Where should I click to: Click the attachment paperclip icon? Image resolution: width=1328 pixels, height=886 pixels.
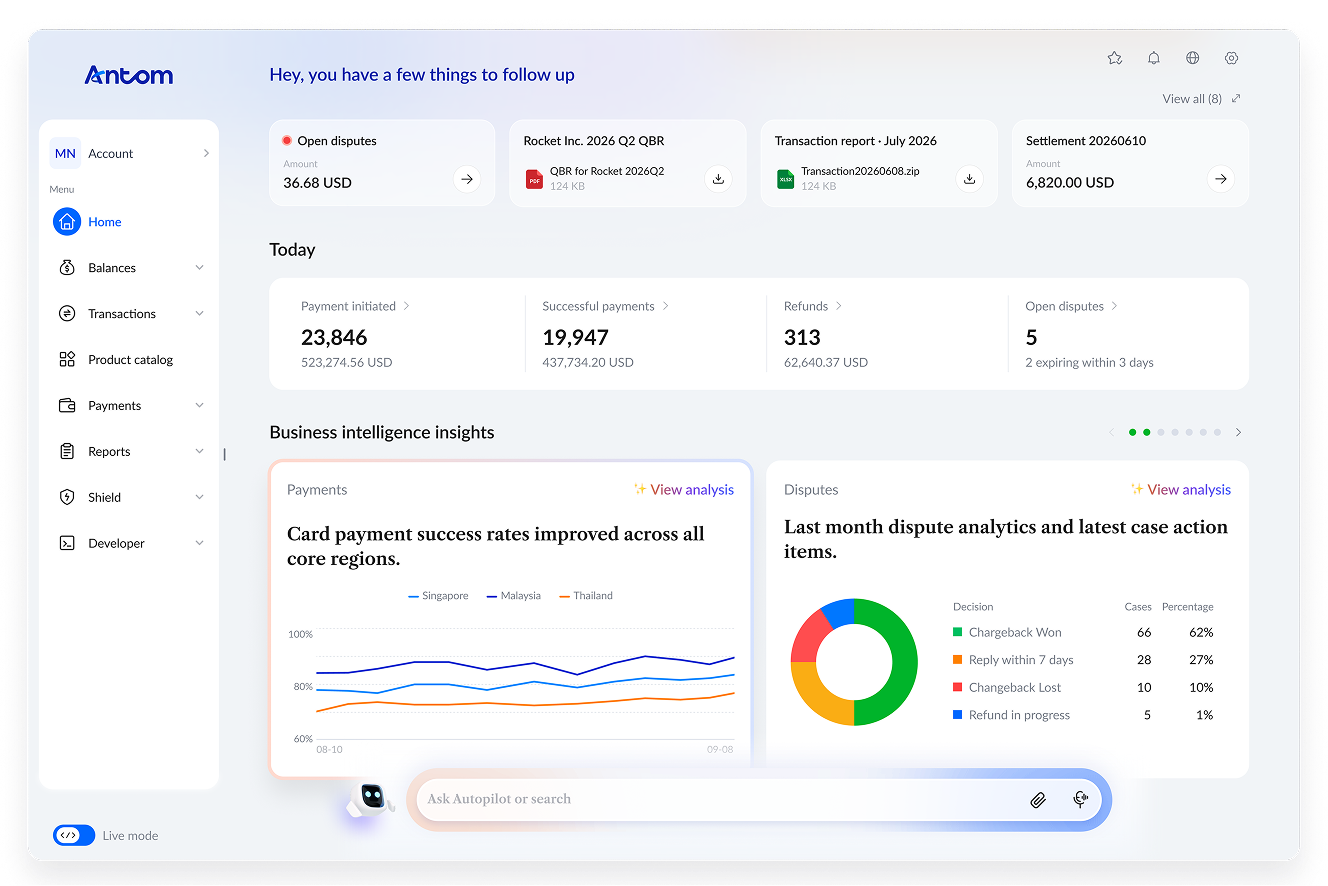click(x=1038, y=800)
